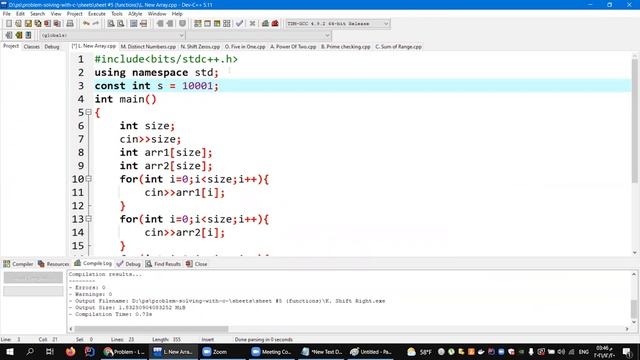Viewport: 640px width, 360px height.
Task: Open the Meeting Co... taskbar item
Action: click(271, 351)
